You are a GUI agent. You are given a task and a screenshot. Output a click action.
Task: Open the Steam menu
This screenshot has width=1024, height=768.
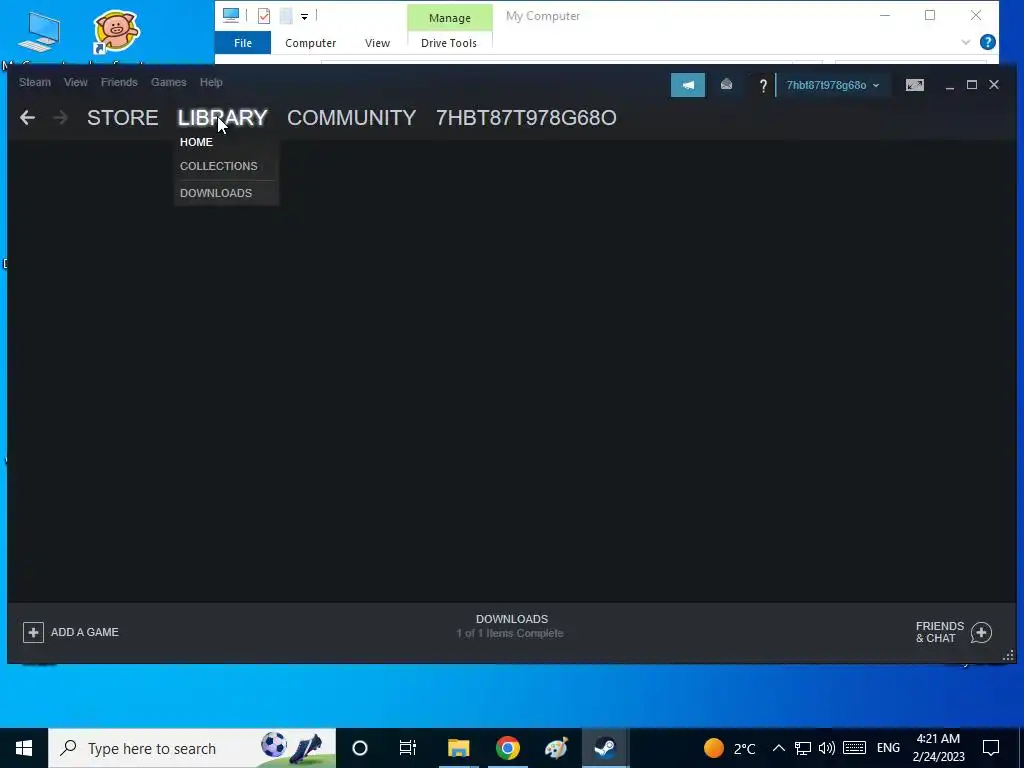click(x=35, y=82)
